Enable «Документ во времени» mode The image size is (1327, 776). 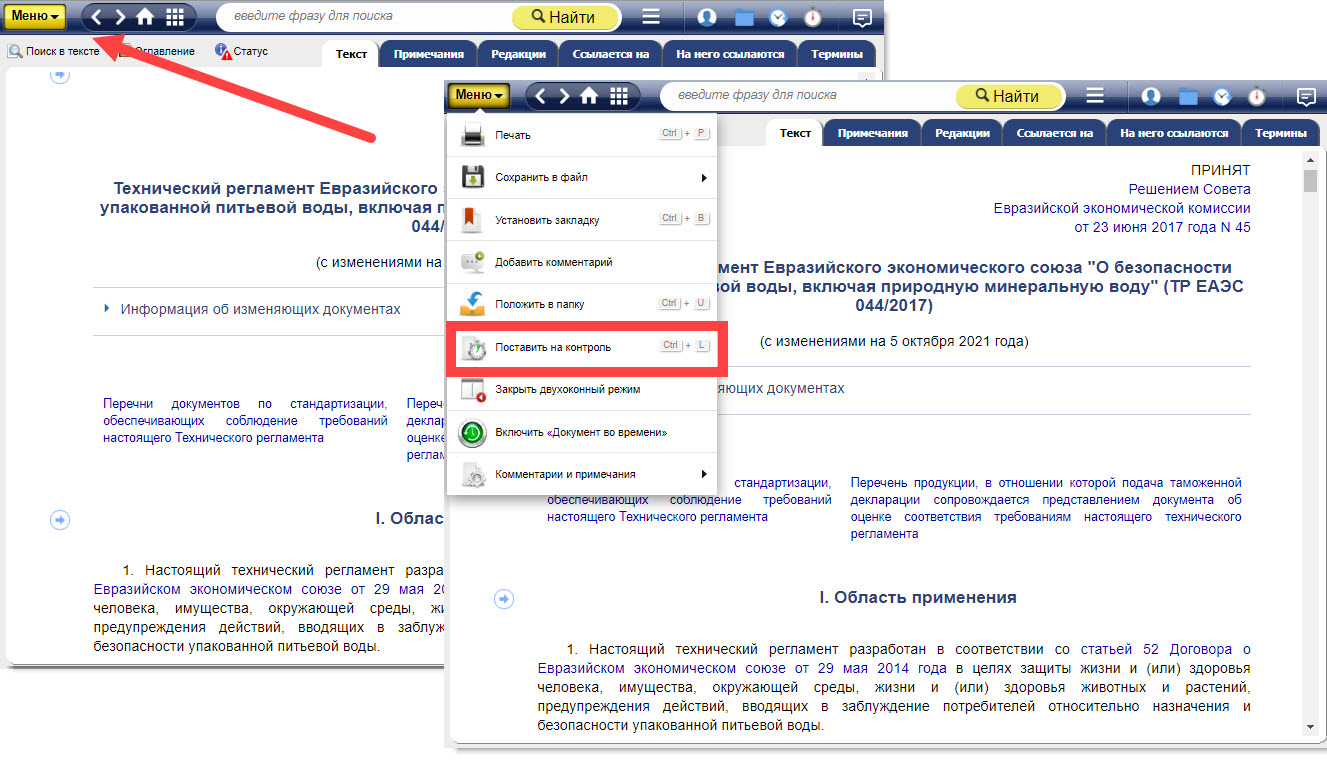point(582,432)
